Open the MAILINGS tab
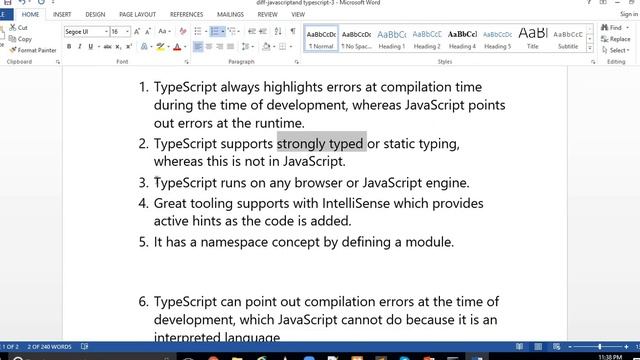Image resolution: width=640 pixels, height=360 pixels. pyautogui.click(x=230, y=14)
